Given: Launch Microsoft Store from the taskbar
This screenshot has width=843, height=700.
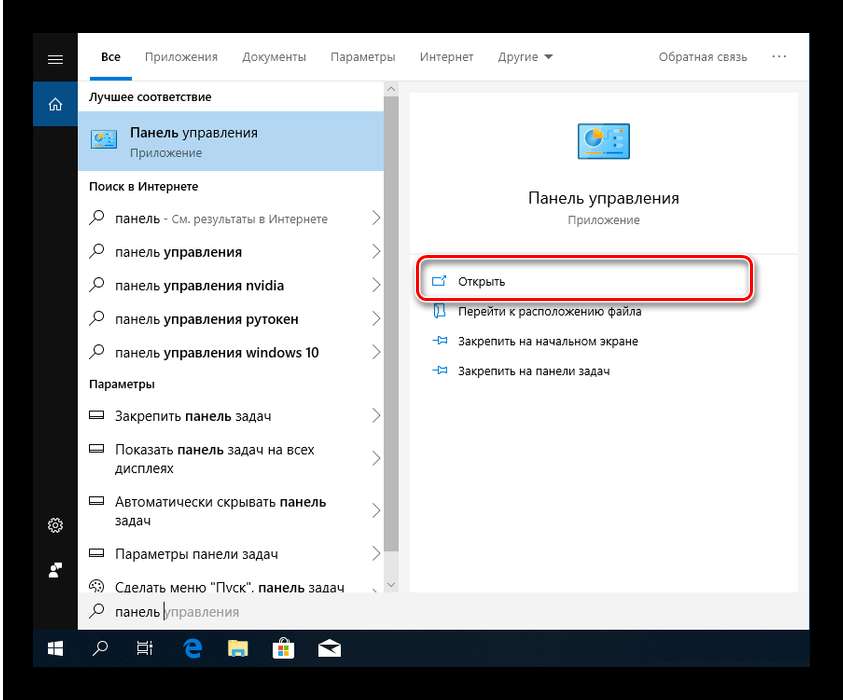Looking at the screenshot, I should [283, 648].
